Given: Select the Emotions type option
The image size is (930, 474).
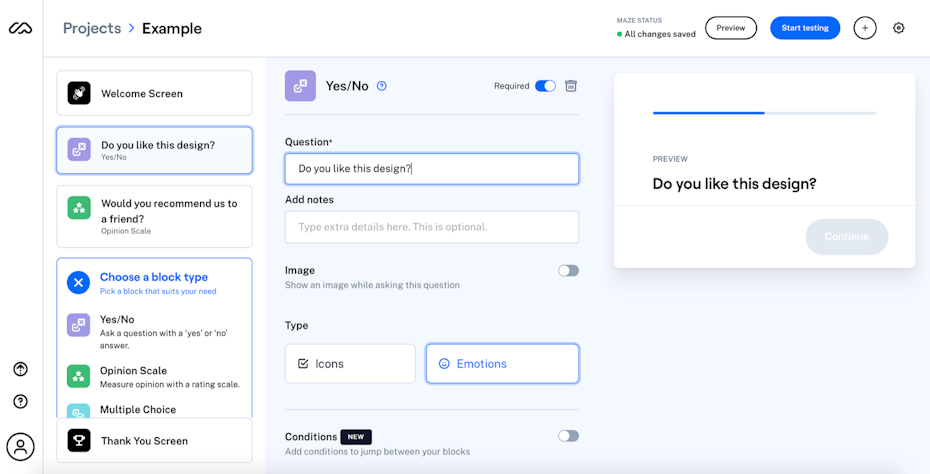Looking at the screenshot, I should (x=502, y=364).
